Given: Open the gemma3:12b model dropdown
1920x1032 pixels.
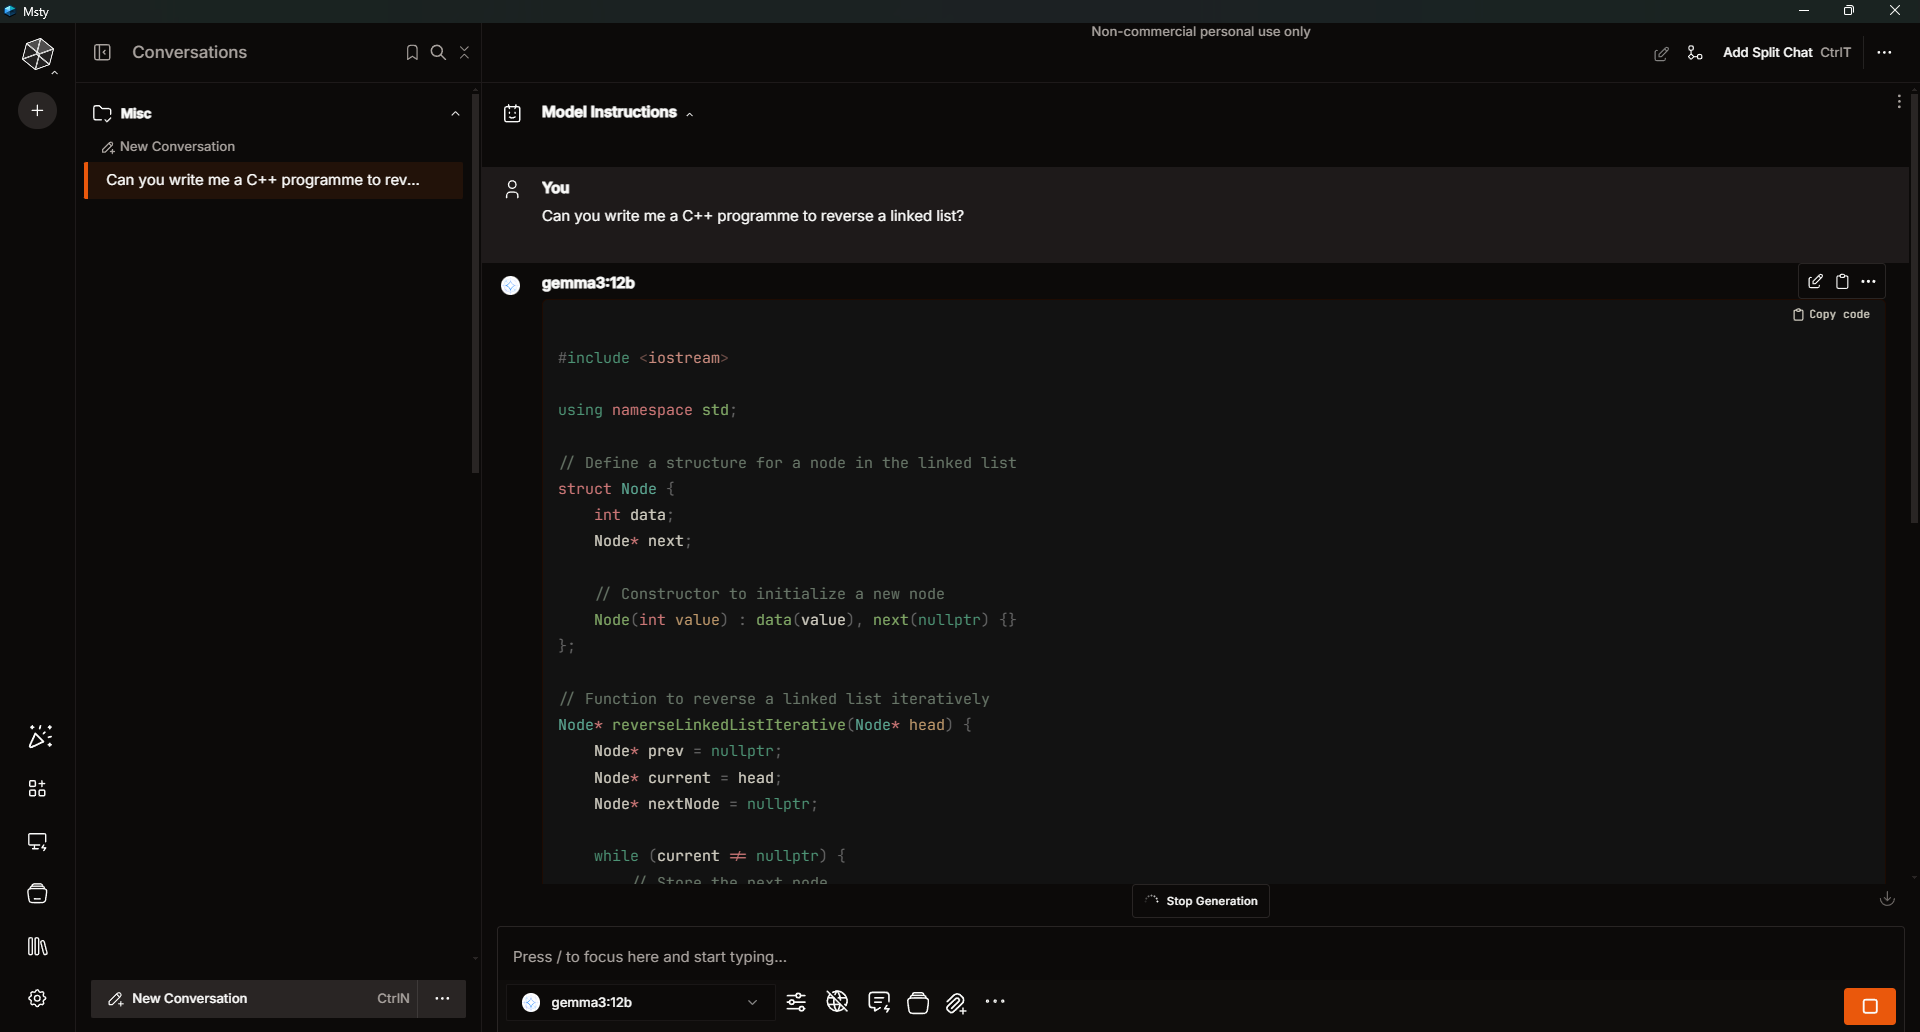Looking at the screenshot, I should click(x=640, y=1002).
